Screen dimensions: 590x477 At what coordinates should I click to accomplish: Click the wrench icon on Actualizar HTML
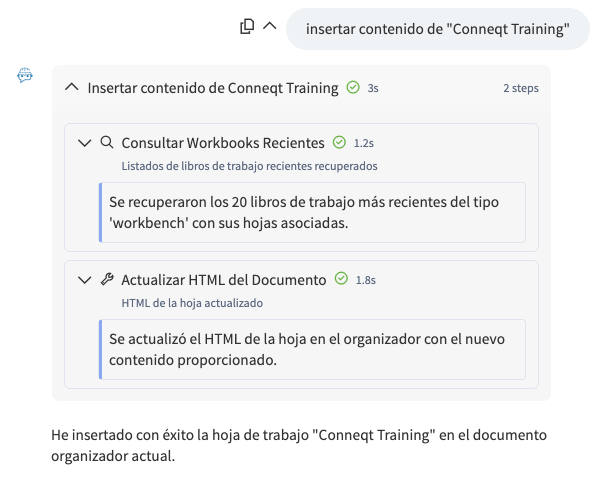click(x=107, y=280)
